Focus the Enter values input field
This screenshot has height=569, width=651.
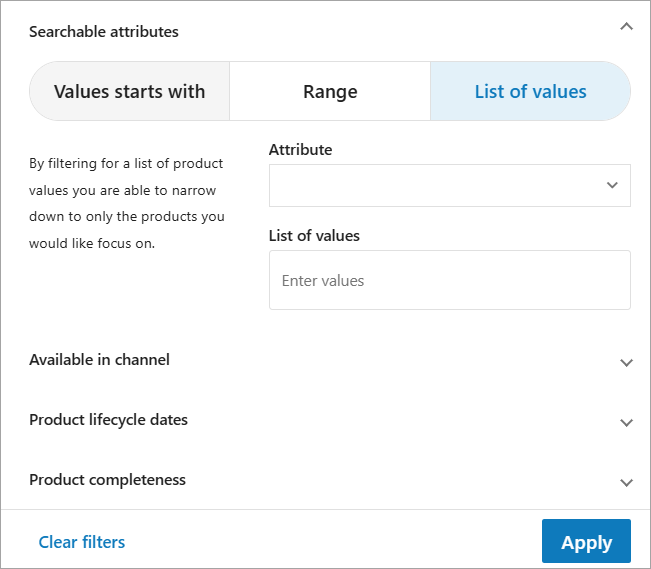pyautogui.click(x=449, y=280)
